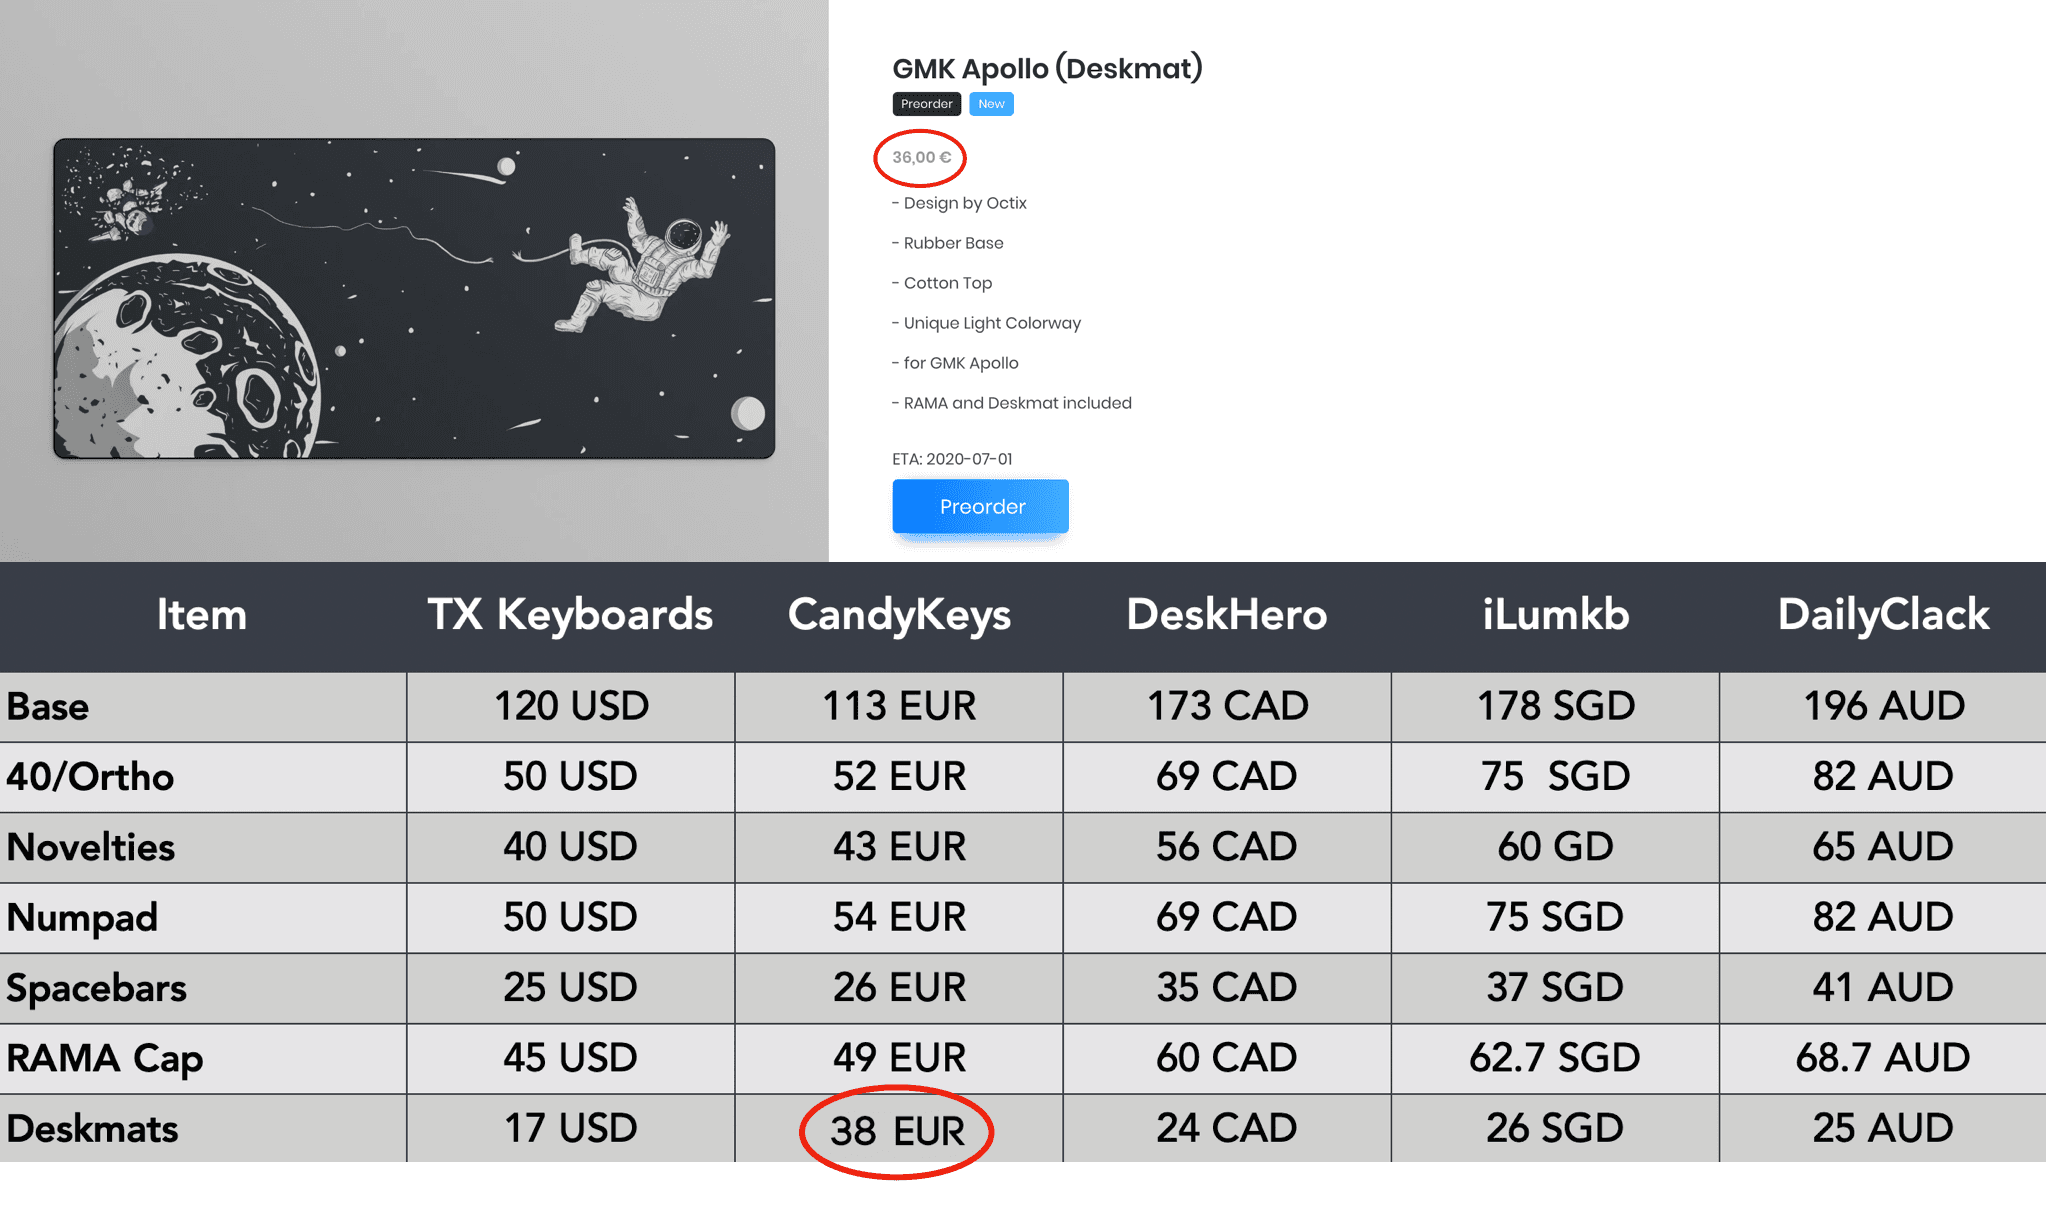Click the circled 36,00 € price
2046x1208 pixels.
coord(921,157)
